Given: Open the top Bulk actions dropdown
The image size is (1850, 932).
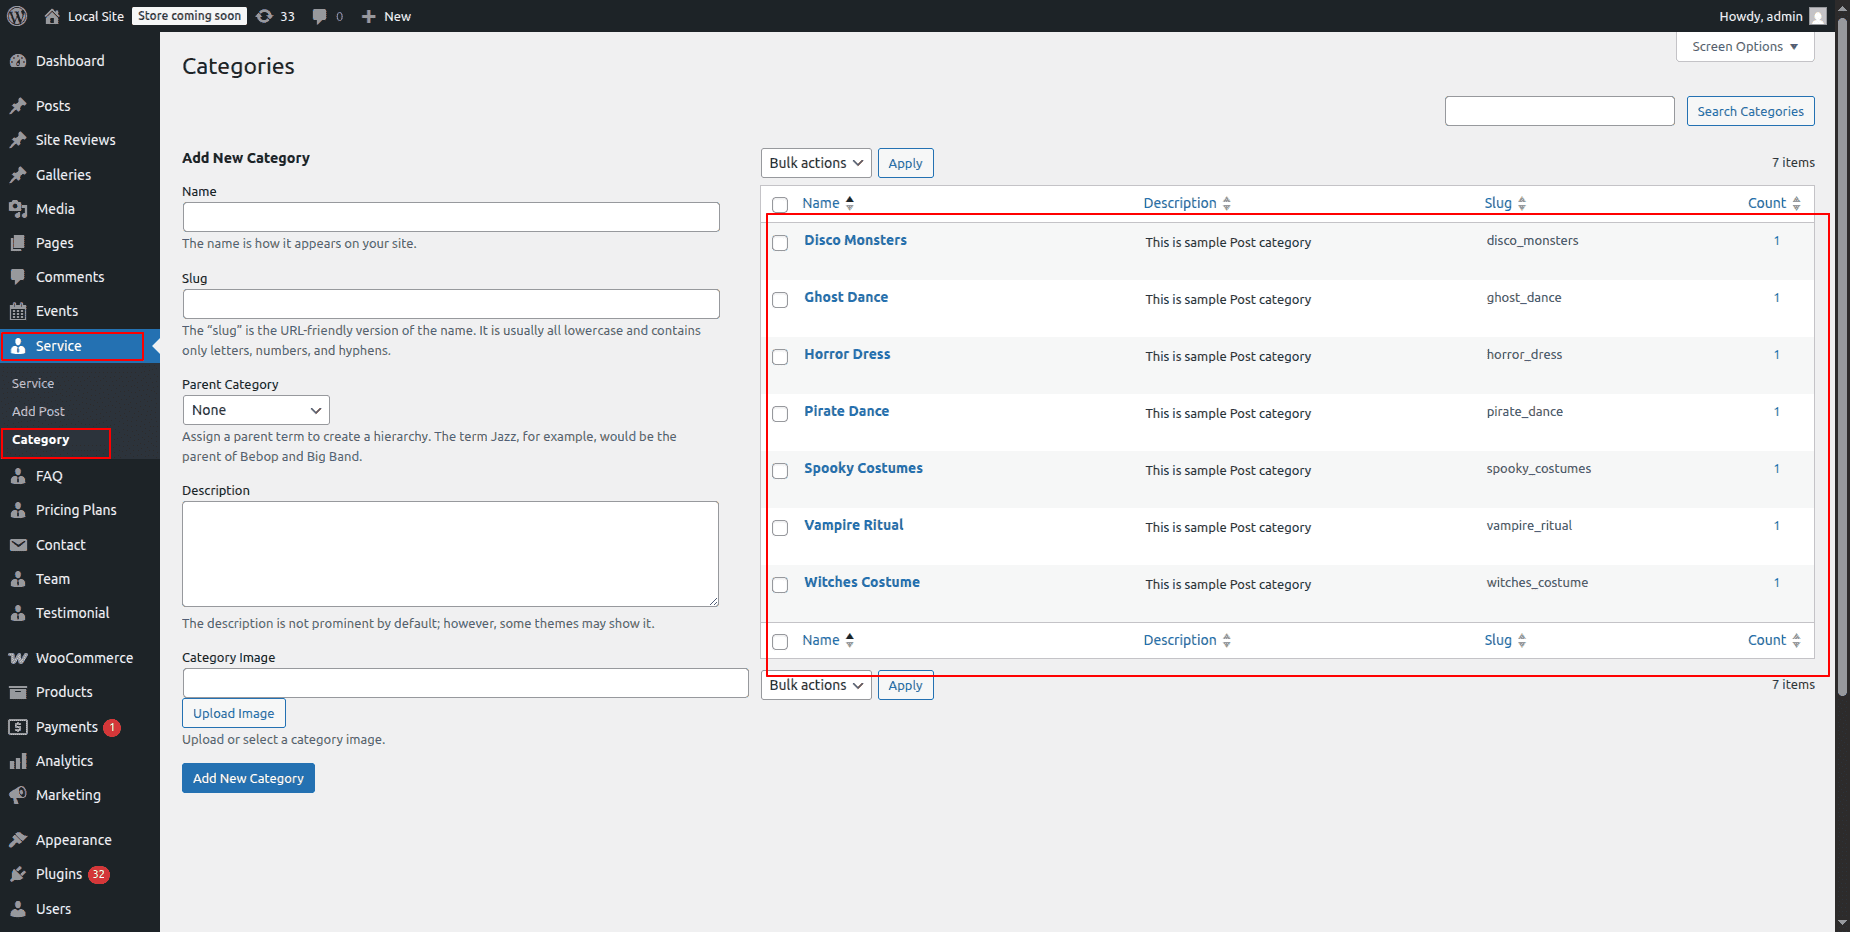Looking at the screenshot, I should tap(815, 163).
